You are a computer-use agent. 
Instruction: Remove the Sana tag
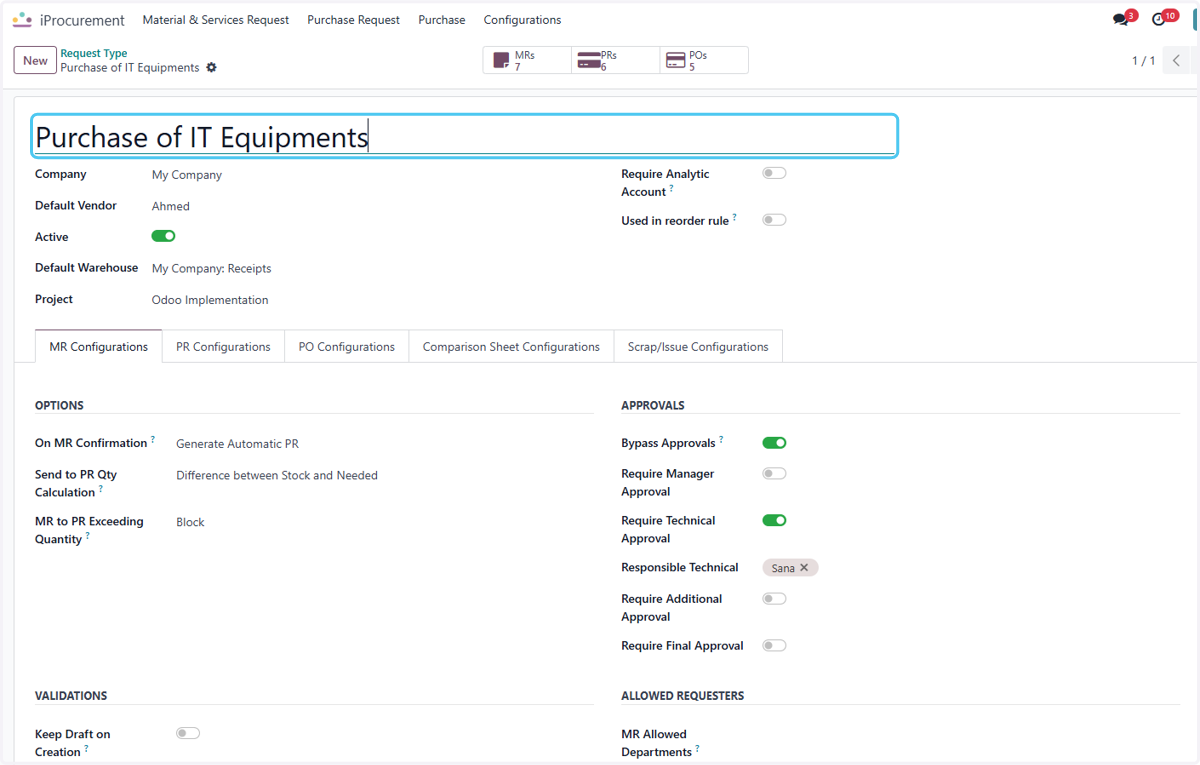coord(804,568)
